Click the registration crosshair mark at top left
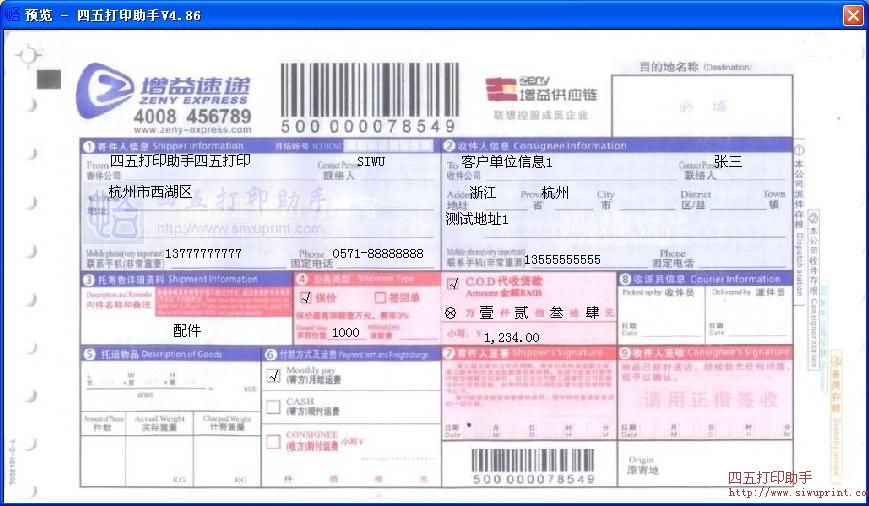The width and height of the screenshot is (869, 506). coord(28,55)
